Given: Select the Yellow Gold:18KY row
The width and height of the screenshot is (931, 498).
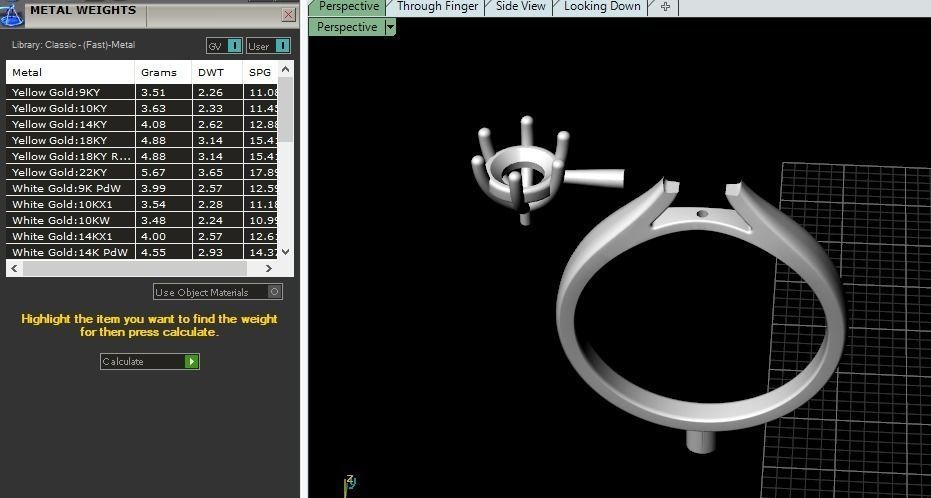Looking at the screenshot, I should [x=142, y=140].
